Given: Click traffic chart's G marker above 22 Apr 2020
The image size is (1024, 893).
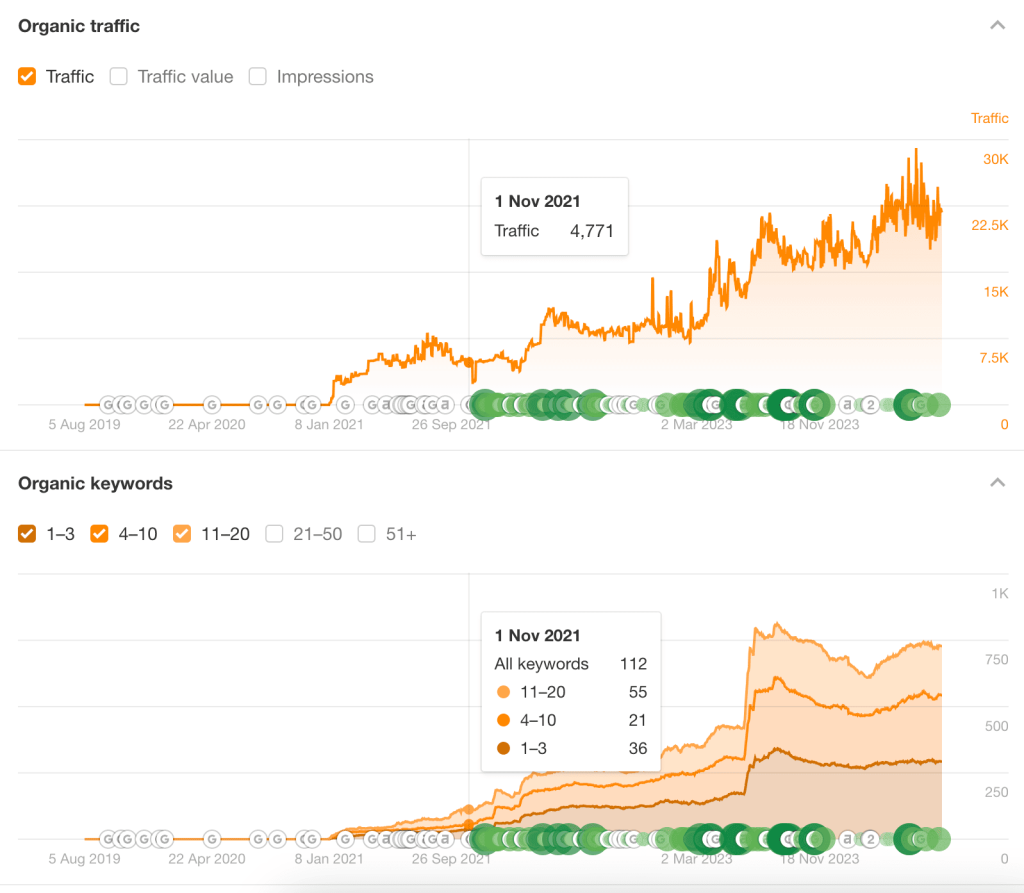Looking at the screenshot, I should click(212, 405).
